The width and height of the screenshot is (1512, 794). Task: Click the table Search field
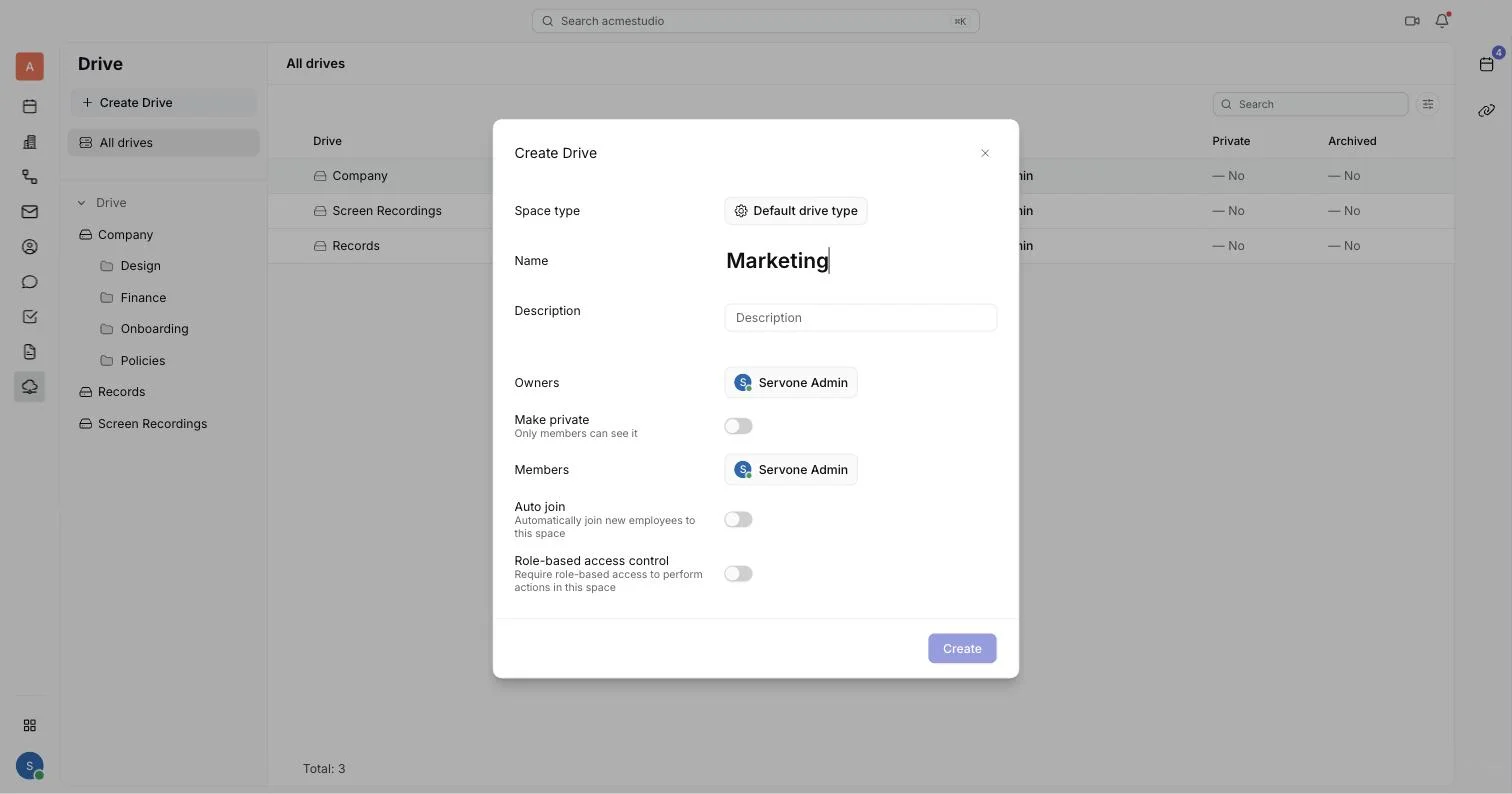click(1311, 104)
